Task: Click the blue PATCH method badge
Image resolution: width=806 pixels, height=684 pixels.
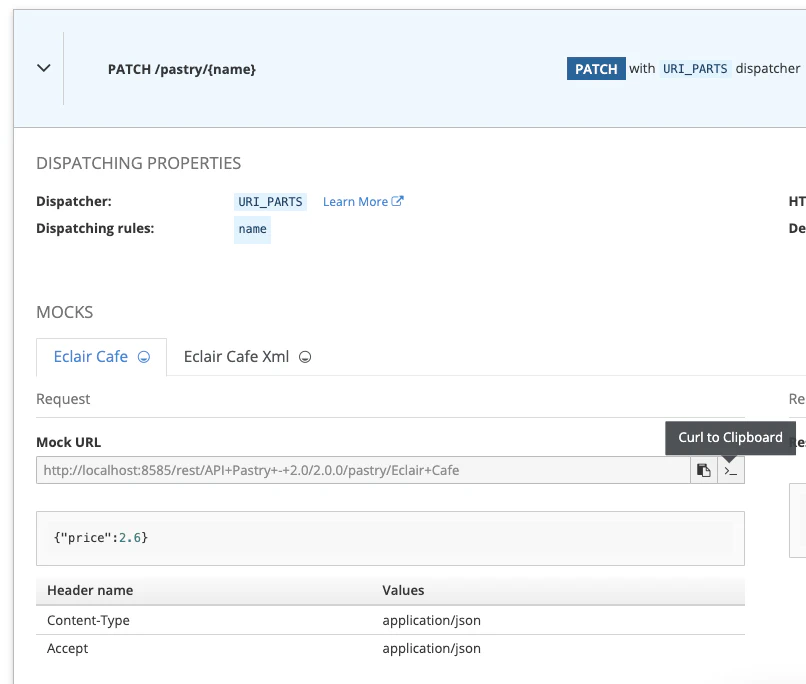Action: (x=596, y=69)
